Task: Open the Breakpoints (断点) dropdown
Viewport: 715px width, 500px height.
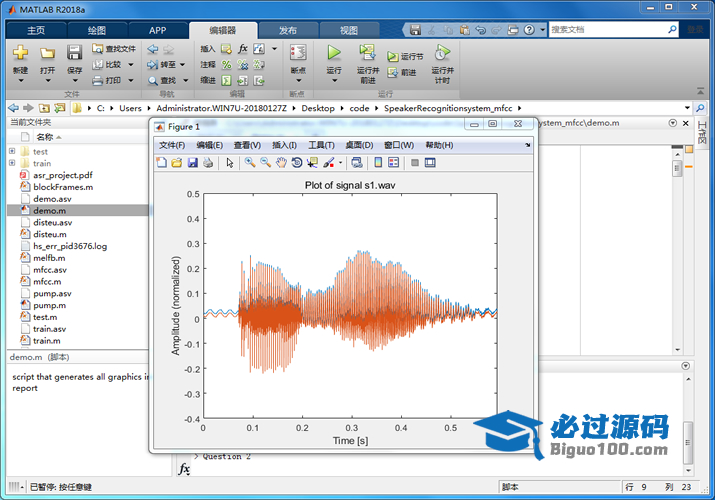Action: coord(298,81)
